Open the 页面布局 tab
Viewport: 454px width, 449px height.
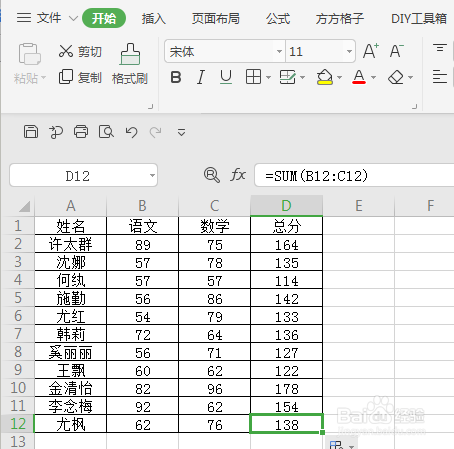(216, 19)
